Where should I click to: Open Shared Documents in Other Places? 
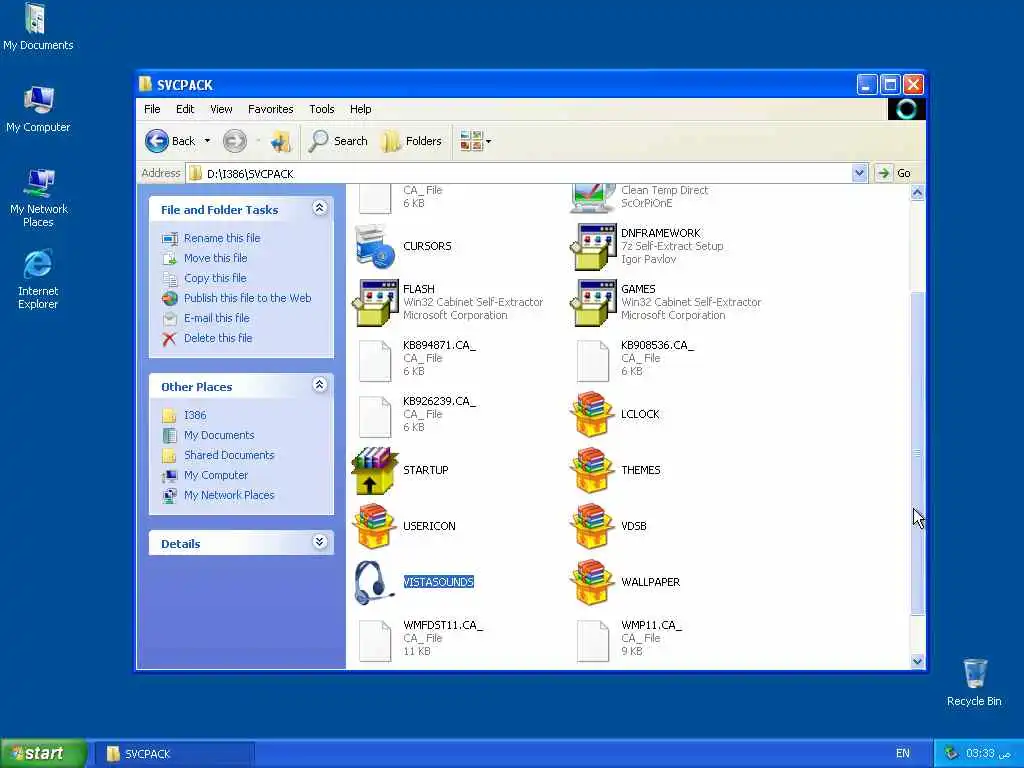click(x=229, y=455)
